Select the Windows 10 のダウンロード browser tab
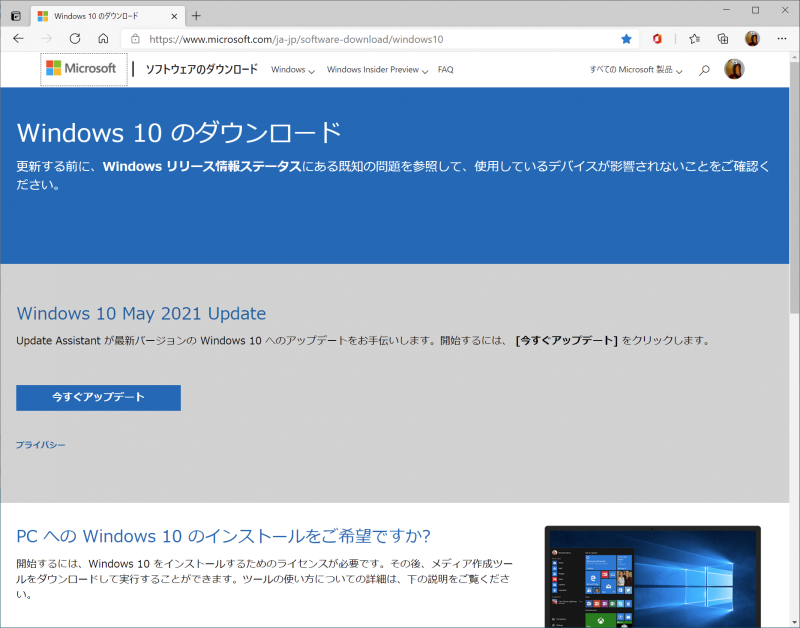The height and width of the screenshot is (628, 800). click(100, 16)
